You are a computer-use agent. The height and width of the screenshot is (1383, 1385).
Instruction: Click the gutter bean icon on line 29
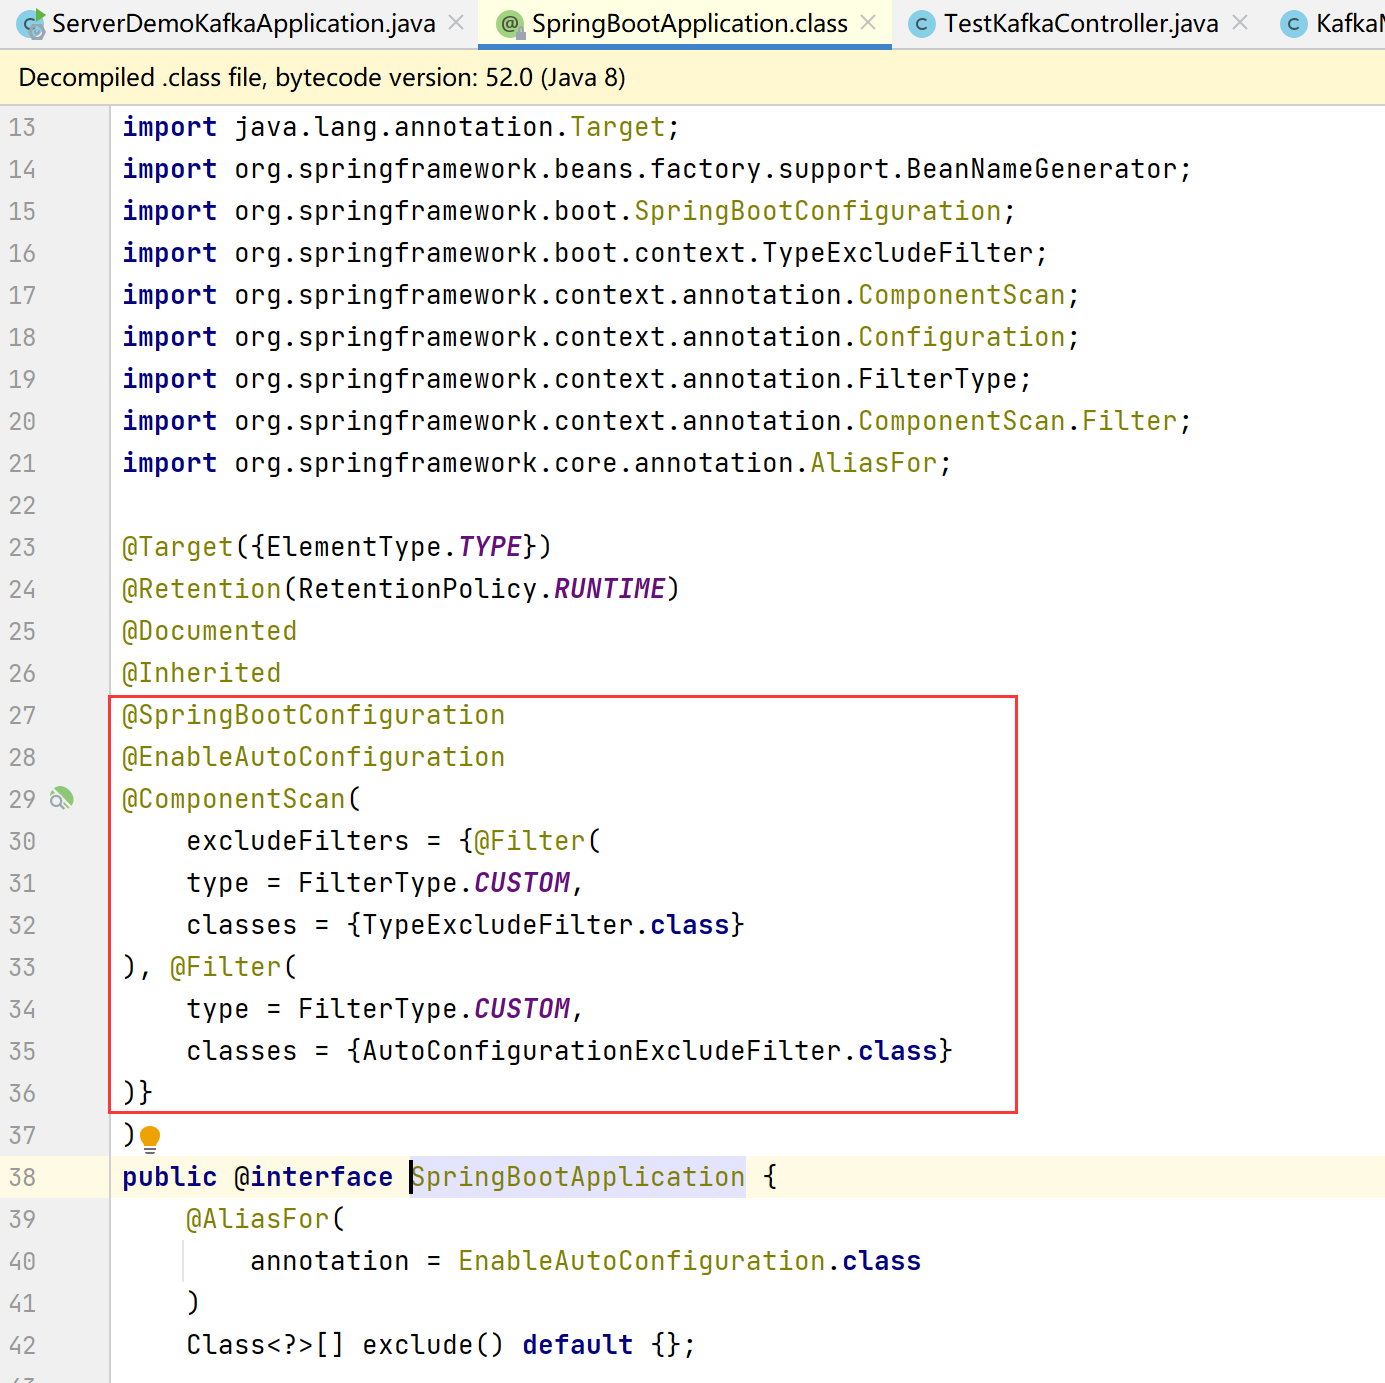point(62,798)
